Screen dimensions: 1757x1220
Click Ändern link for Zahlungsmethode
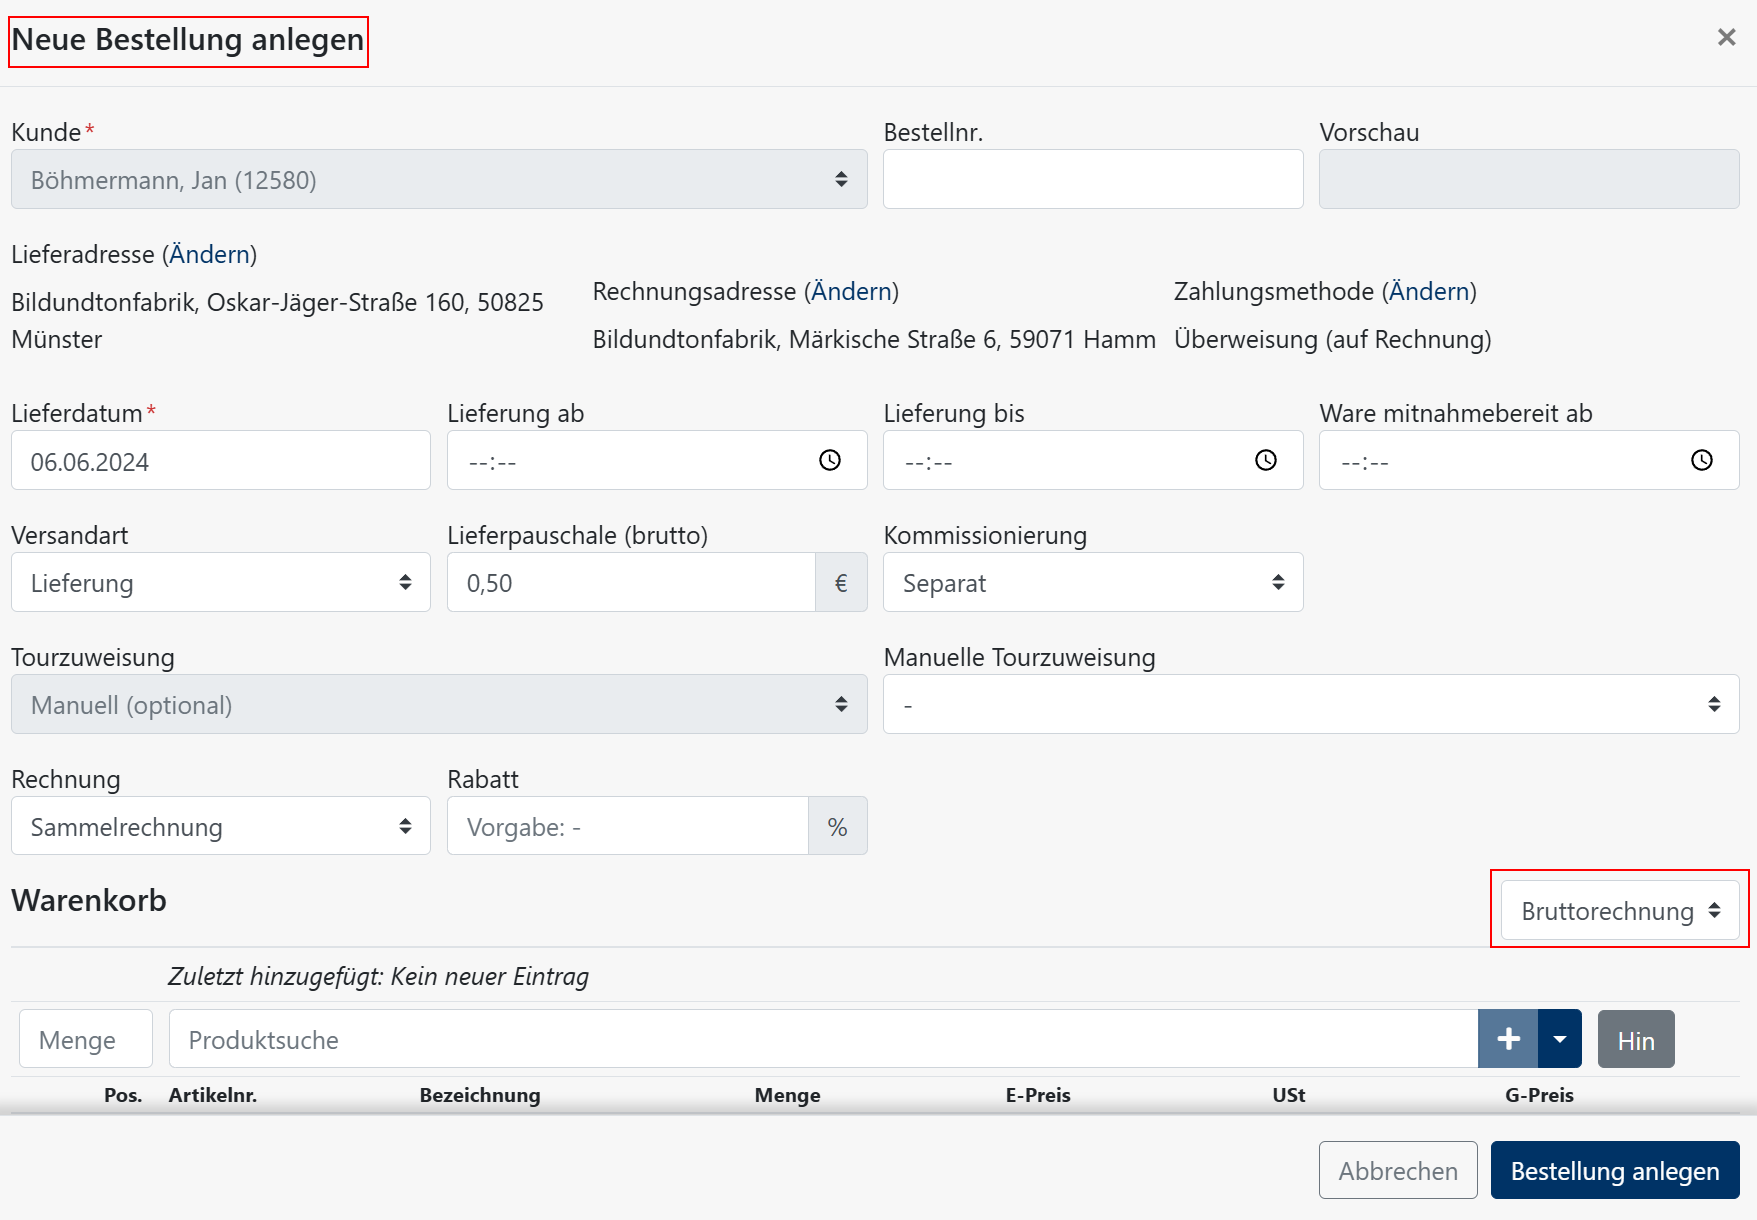pyautogui.click(x=1429, y=291)
